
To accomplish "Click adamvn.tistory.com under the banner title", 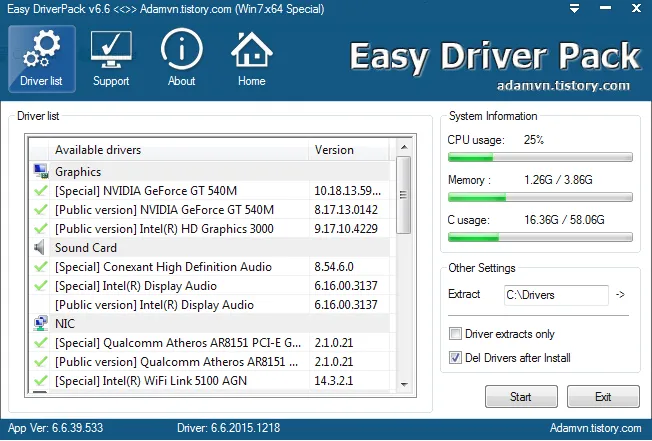I will point(563,86).
